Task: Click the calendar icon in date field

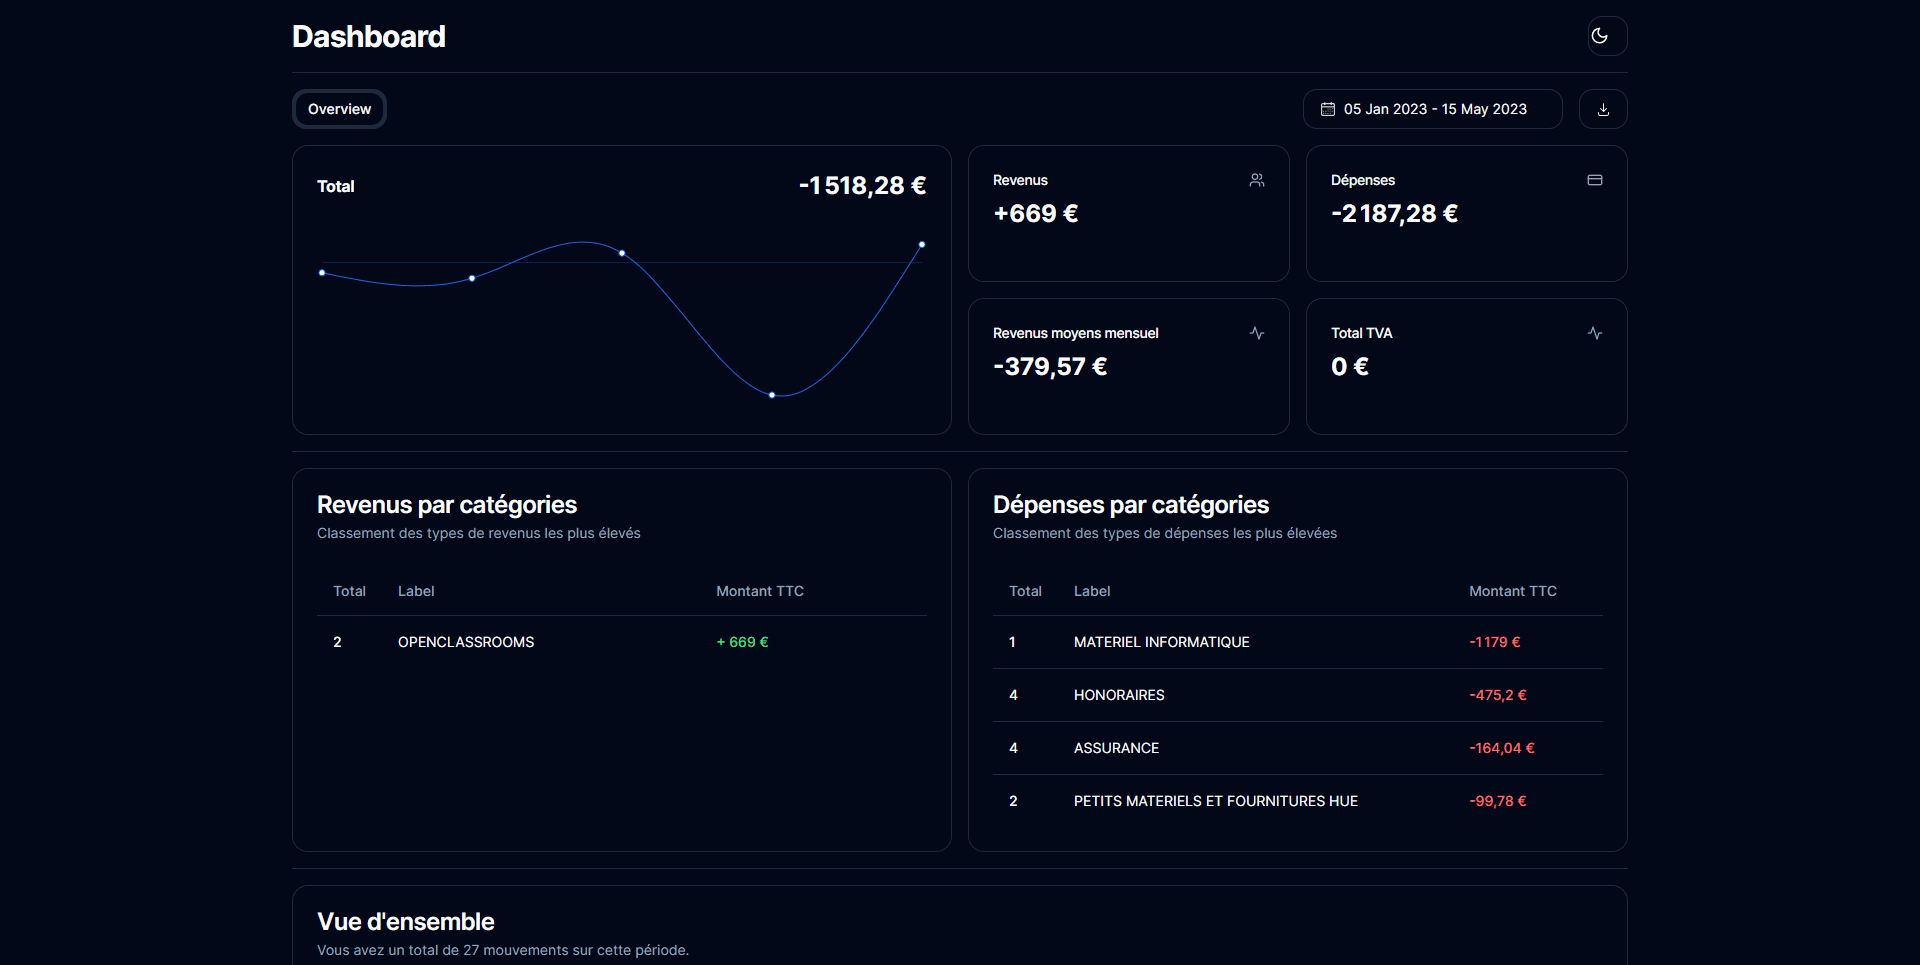Action: [x=1328, y=109]
